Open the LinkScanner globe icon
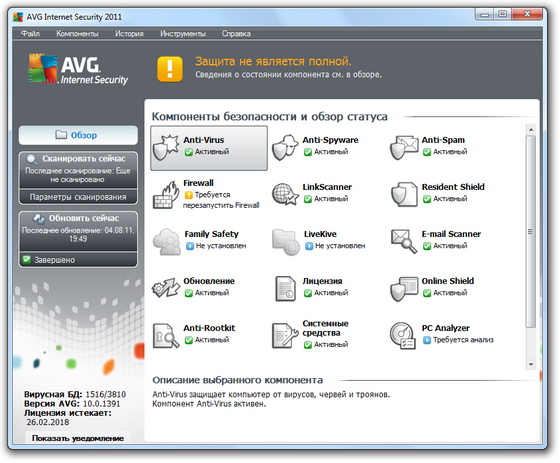This screenshot has height=463, width=560. (x=285, y=194)
